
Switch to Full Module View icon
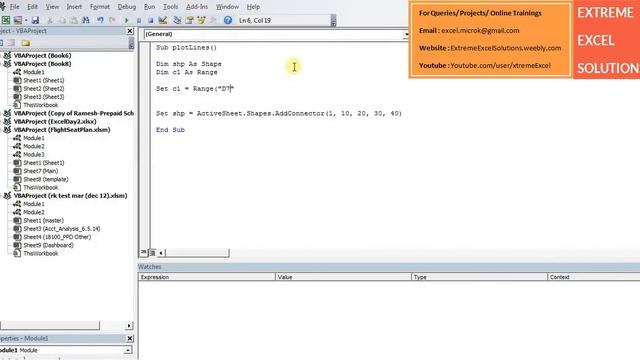pos(152,253)
